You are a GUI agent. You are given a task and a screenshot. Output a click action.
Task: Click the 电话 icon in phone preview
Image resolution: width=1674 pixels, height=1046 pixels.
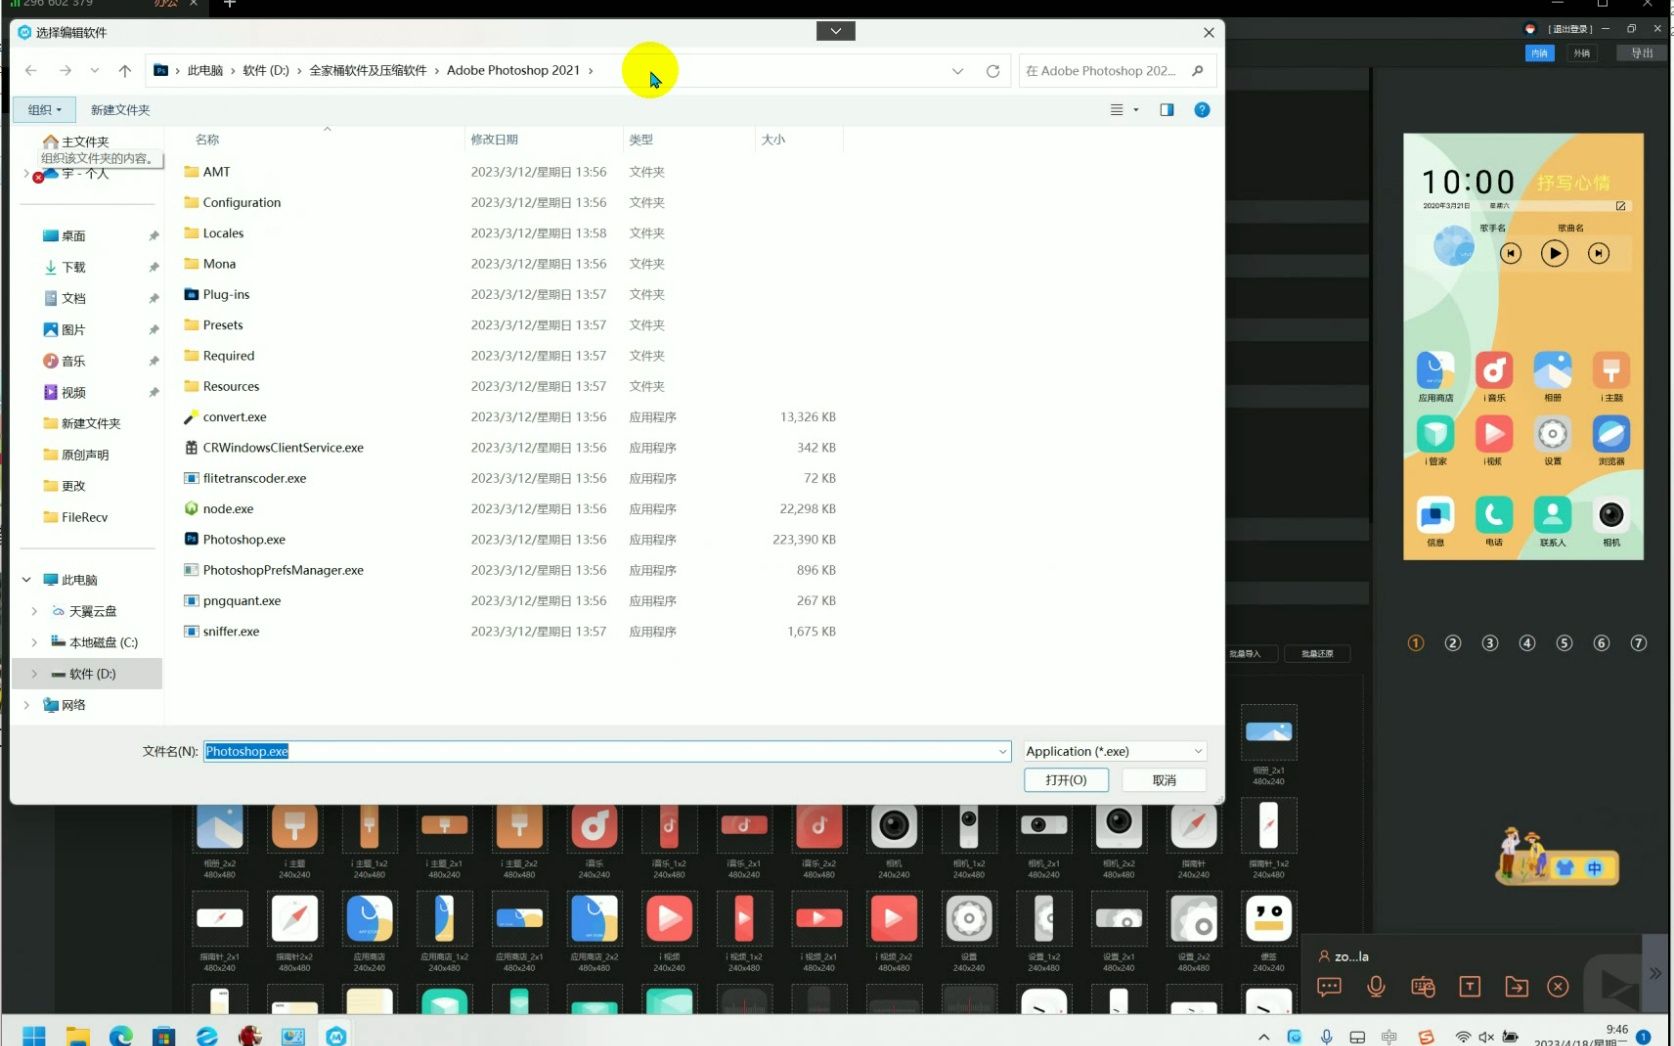[x=1493, y=516]
